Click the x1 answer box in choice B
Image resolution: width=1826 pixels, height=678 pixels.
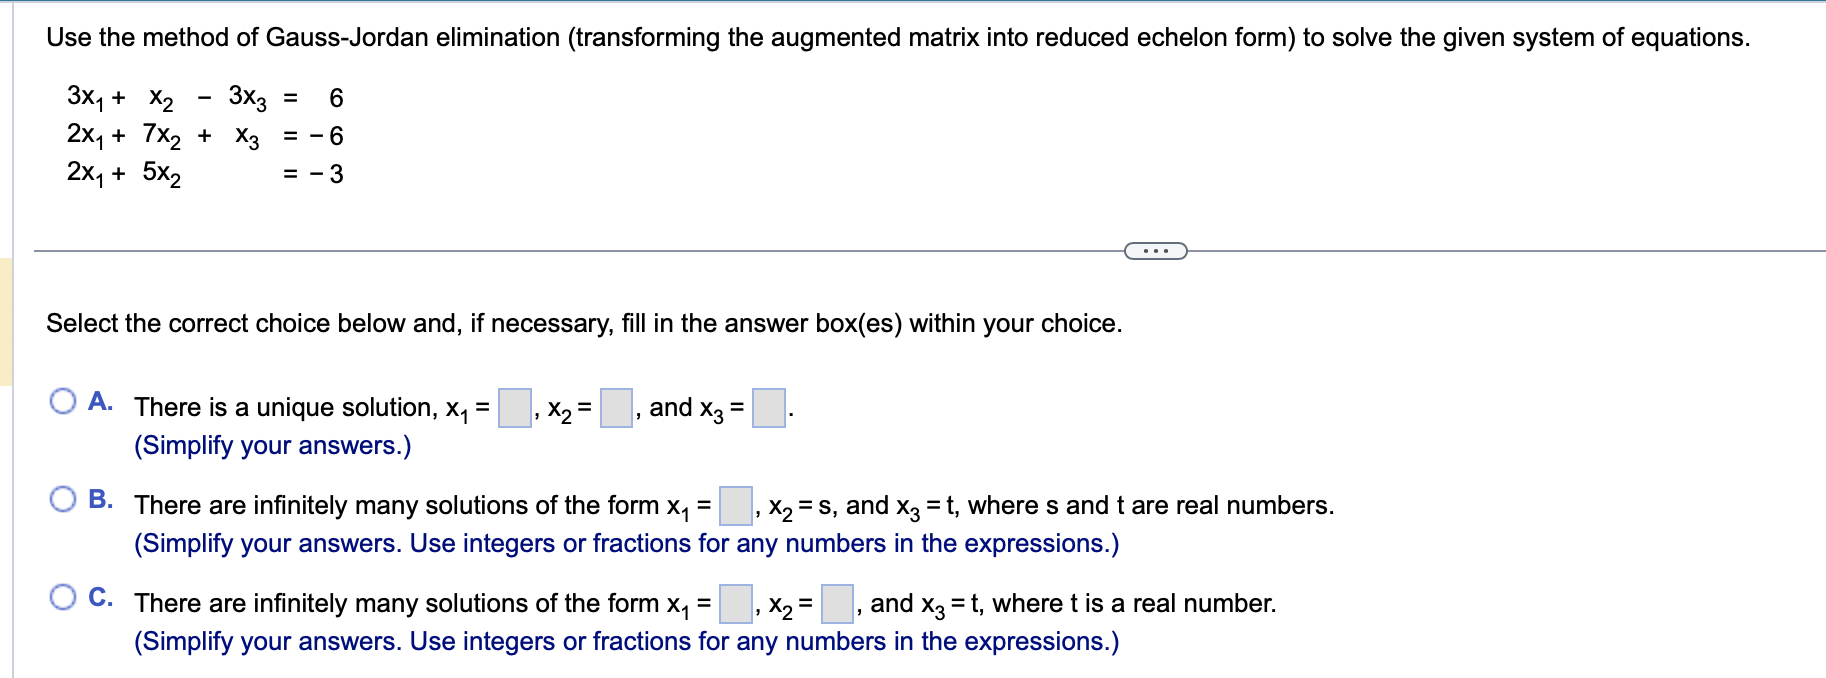[734, 505]
